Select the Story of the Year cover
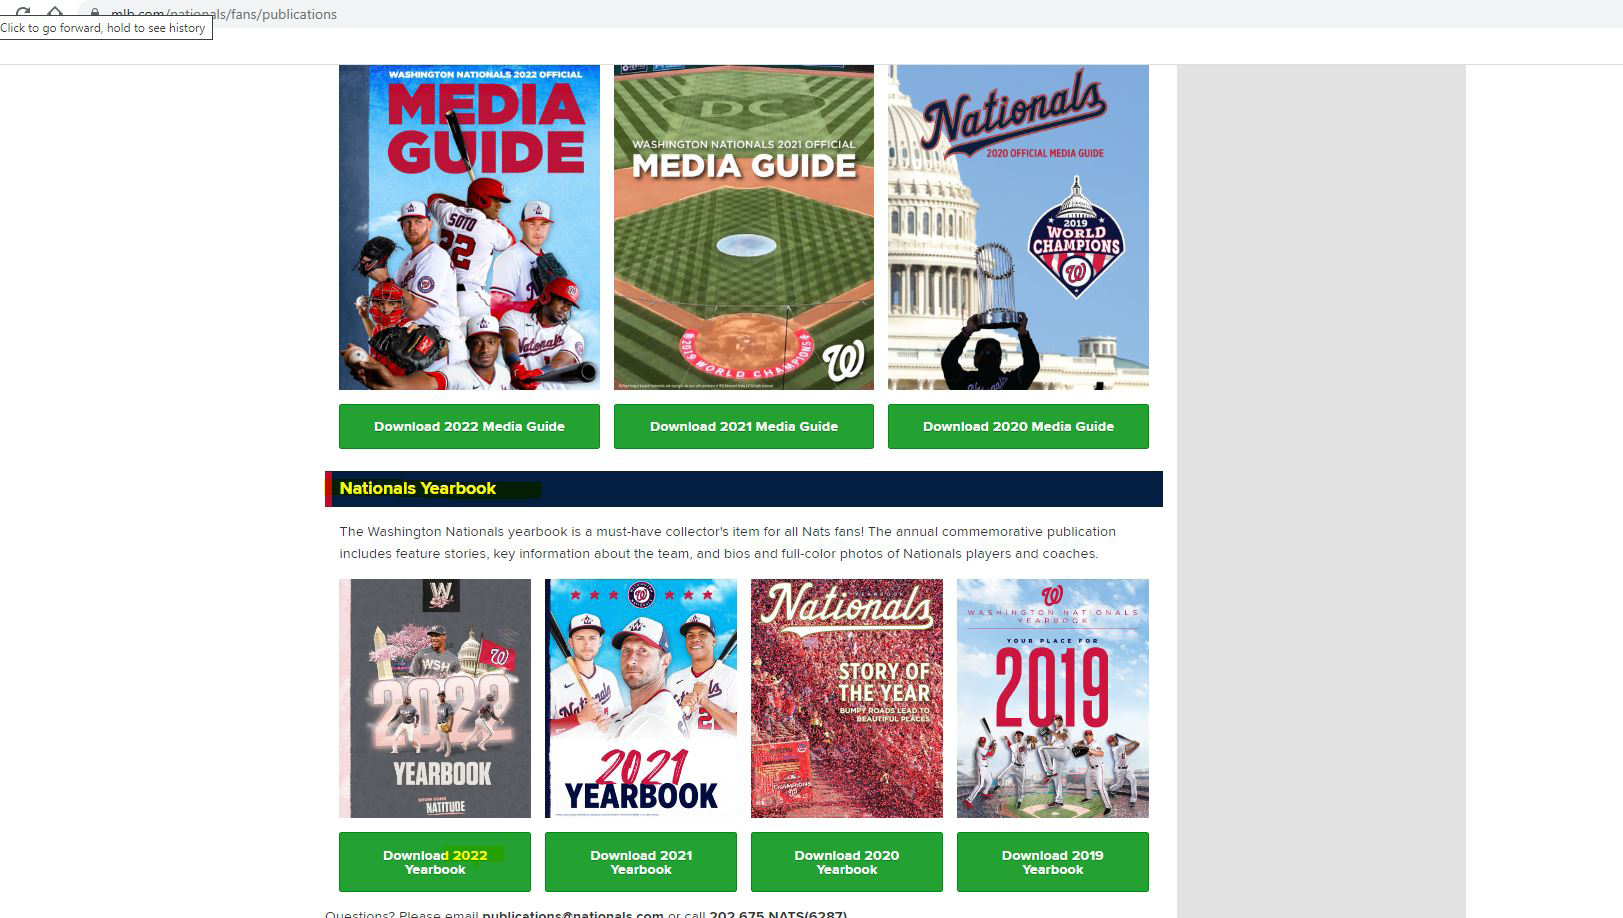The width and height of the screenshot is (1623, 918). [x=847, y=698]
